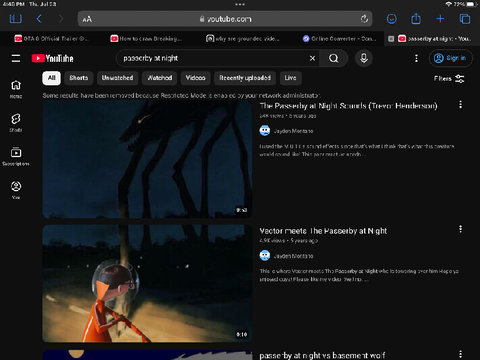Image resolution: width=480 pixels, height=360 pixels.
Task: Open Safari sidebar bookmarks panel
Action: [x=16, y=19]
